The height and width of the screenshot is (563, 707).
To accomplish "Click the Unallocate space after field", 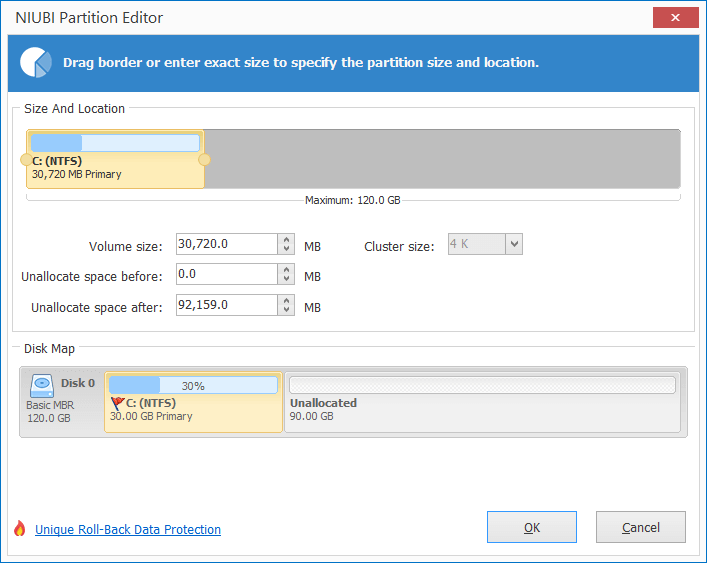I will (227, 305).
